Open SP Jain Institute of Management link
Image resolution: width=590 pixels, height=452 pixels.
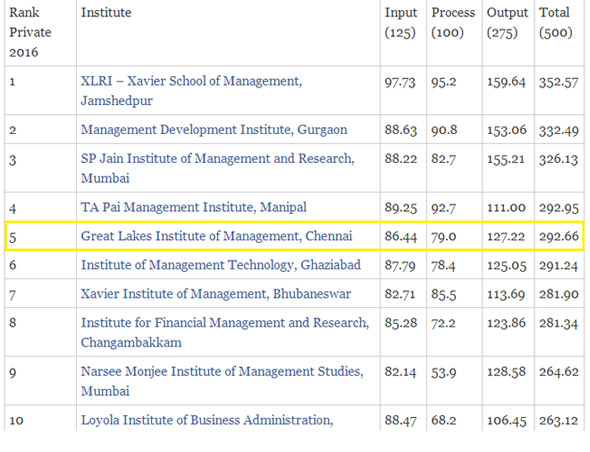tap(217, 168)
